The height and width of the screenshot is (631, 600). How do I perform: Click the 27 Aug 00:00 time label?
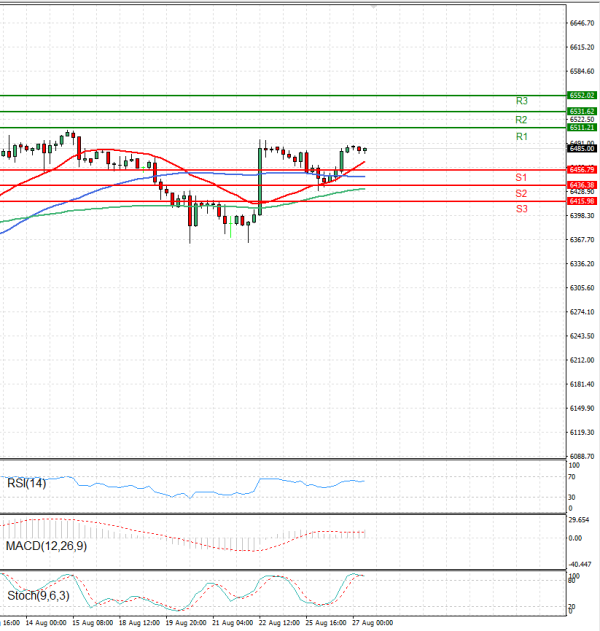click(x=373, y=623)
